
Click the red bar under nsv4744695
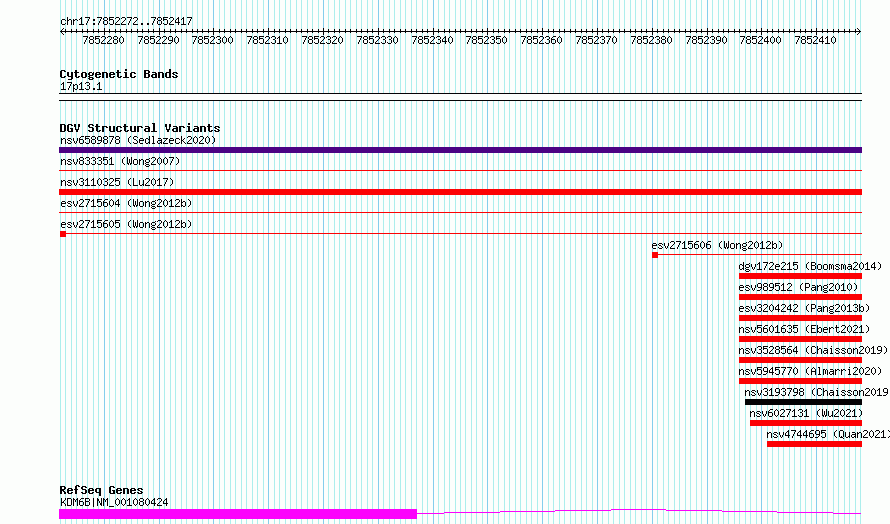(815, 444)
